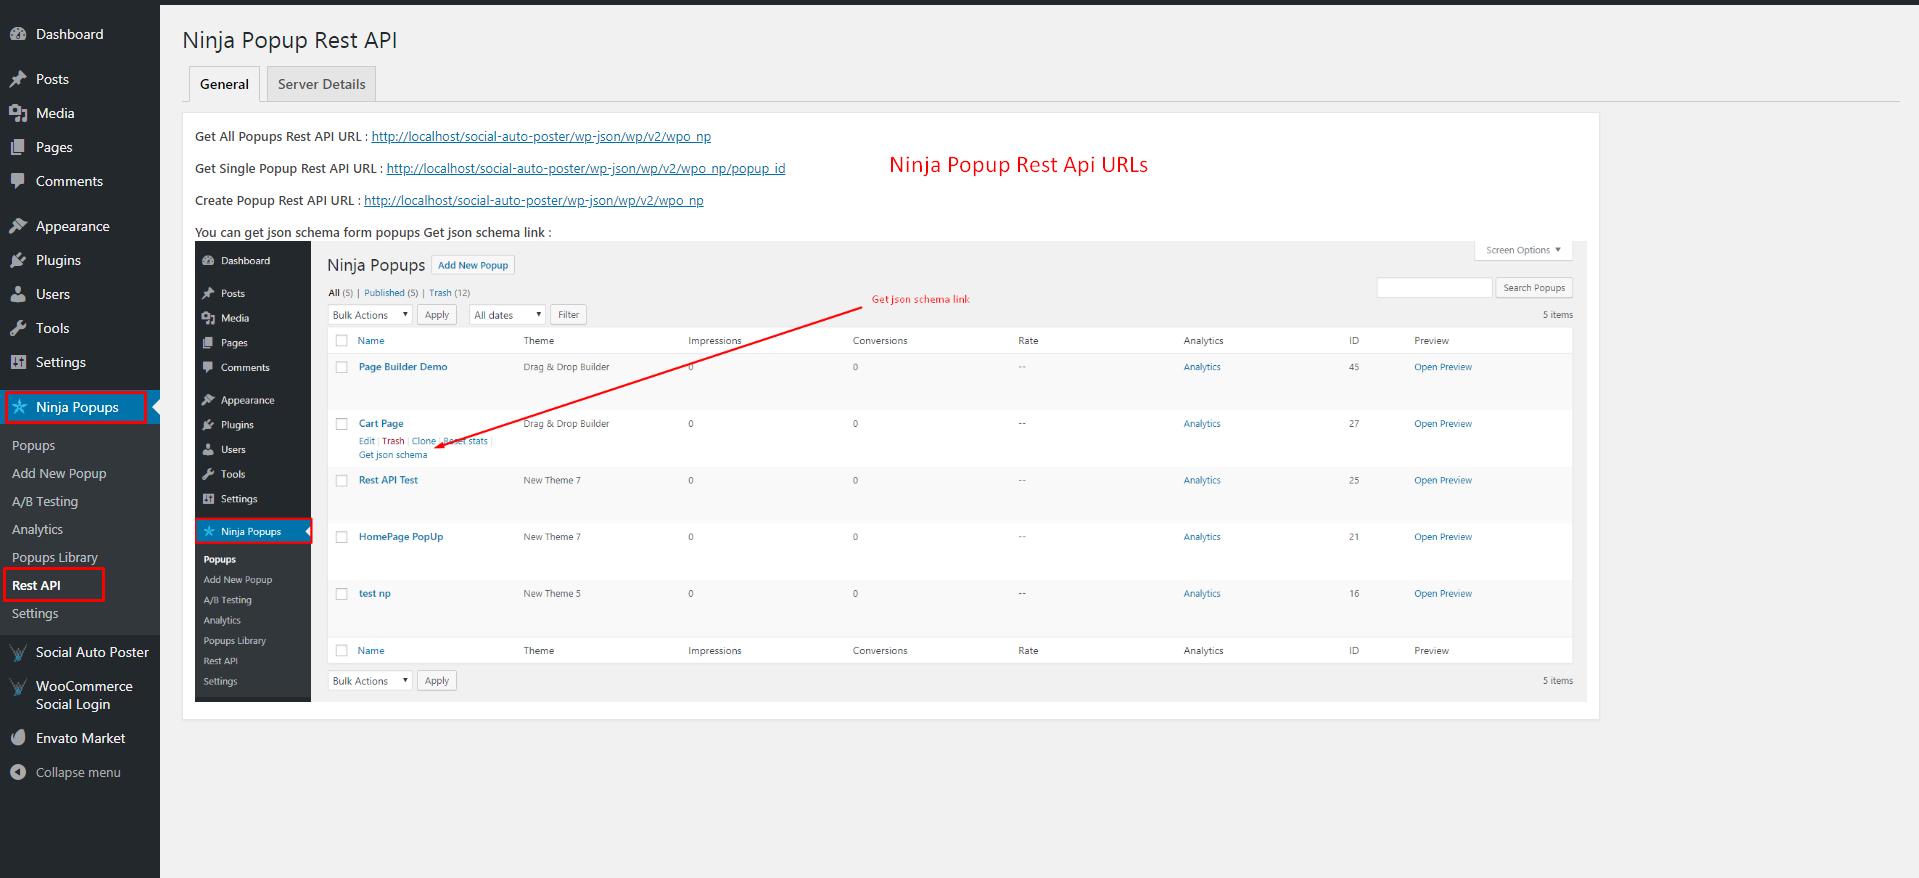Check the HomePage PopUp row checkbox
The width and height of the screenshot is (1919, 878).
point(342,537)
